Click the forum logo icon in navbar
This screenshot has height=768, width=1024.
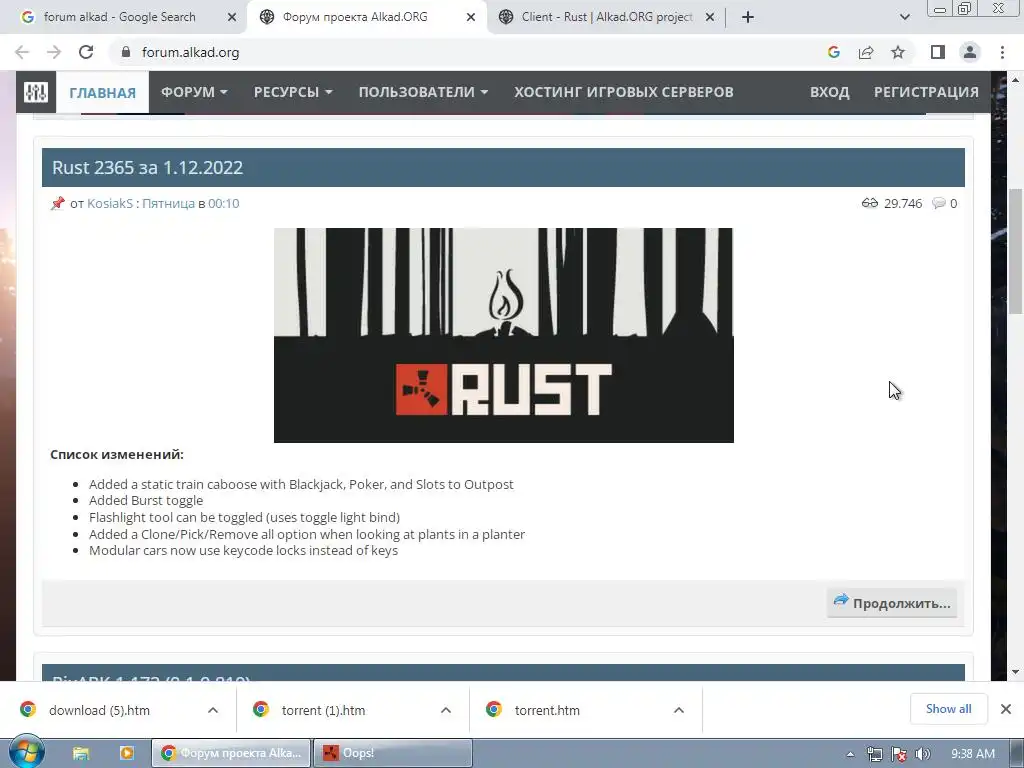coord(36,92)
